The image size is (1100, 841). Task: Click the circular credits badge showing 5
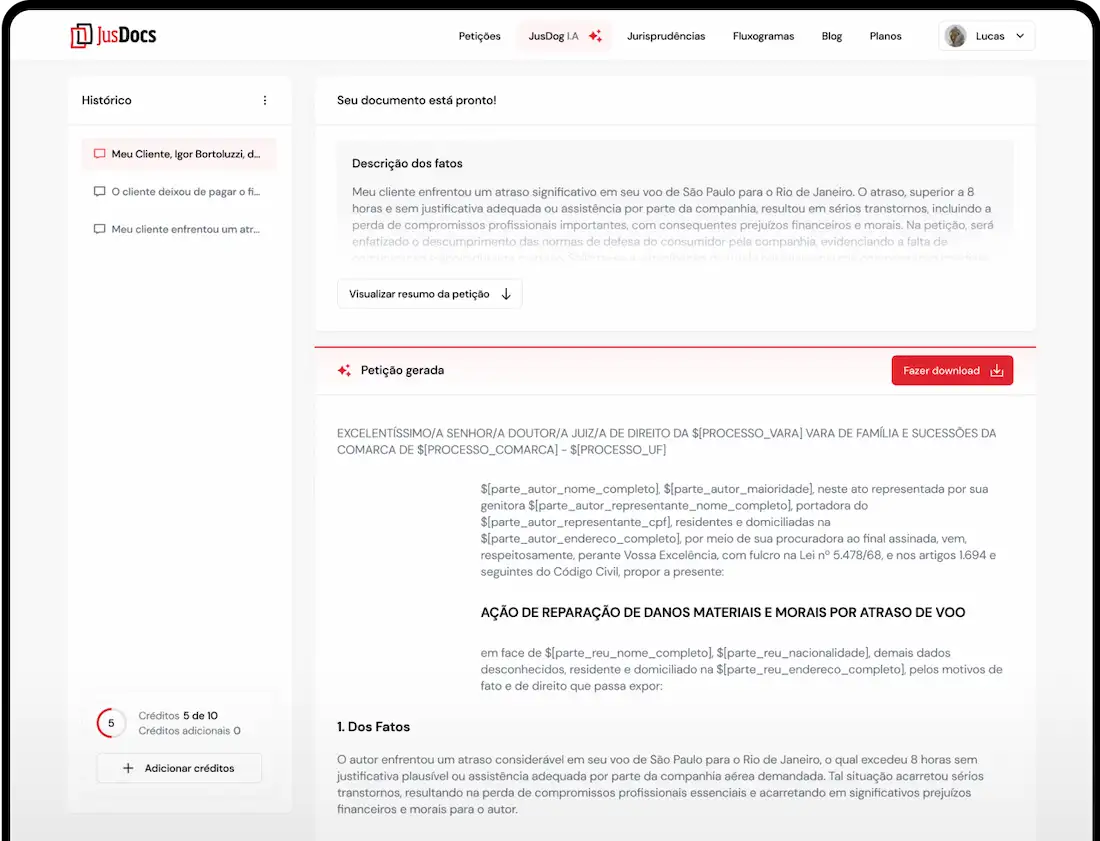110,722
